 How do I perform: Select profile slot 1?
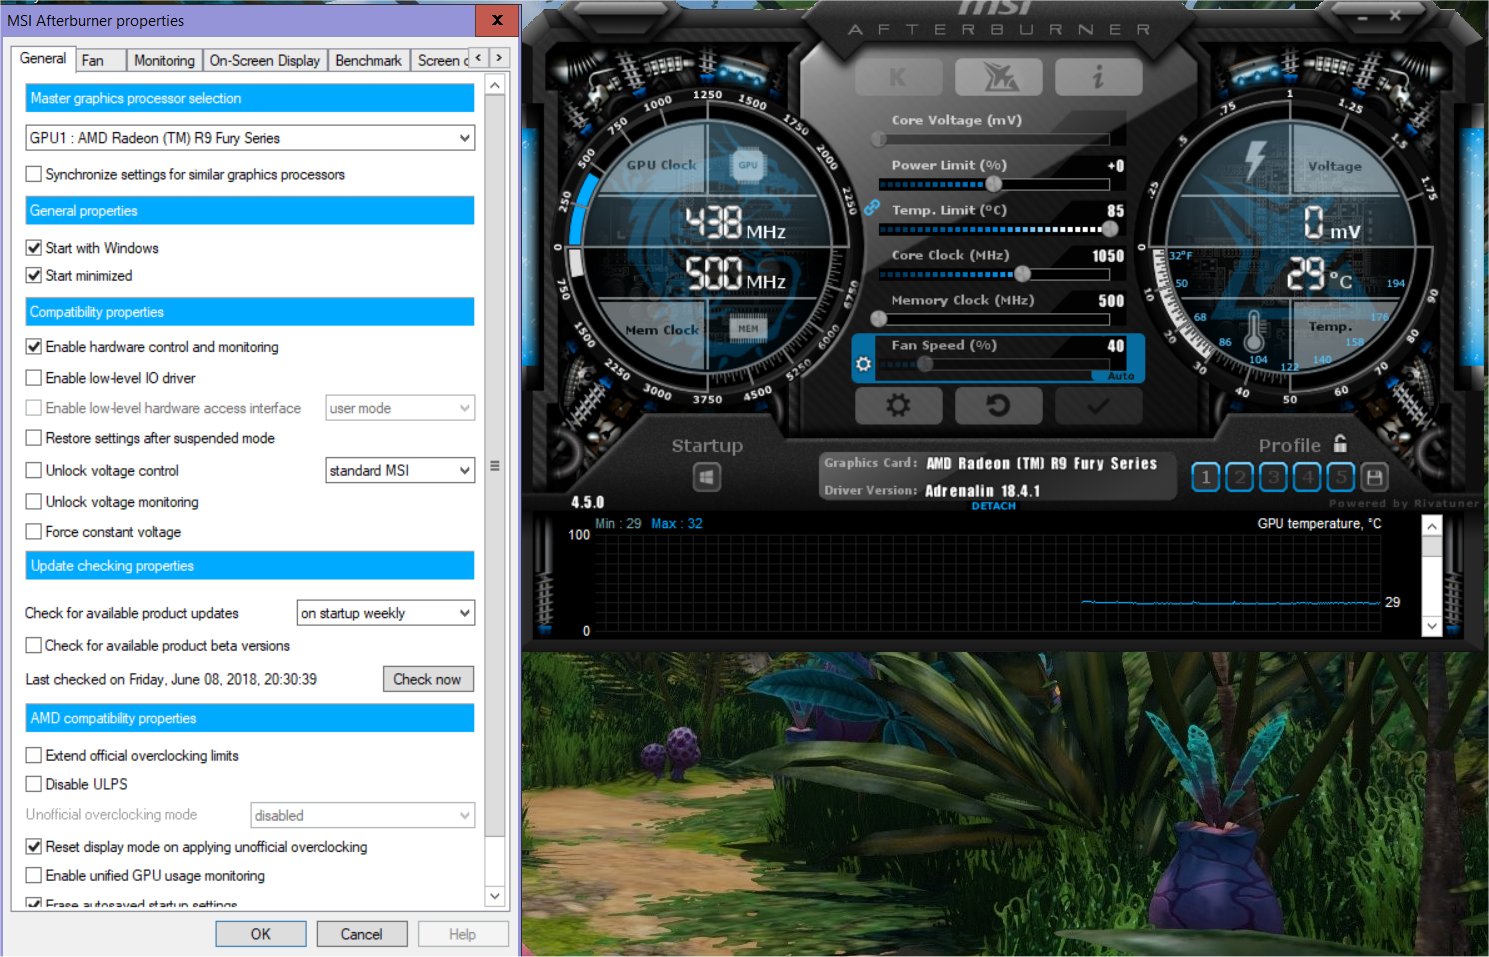coord(1206,477)
